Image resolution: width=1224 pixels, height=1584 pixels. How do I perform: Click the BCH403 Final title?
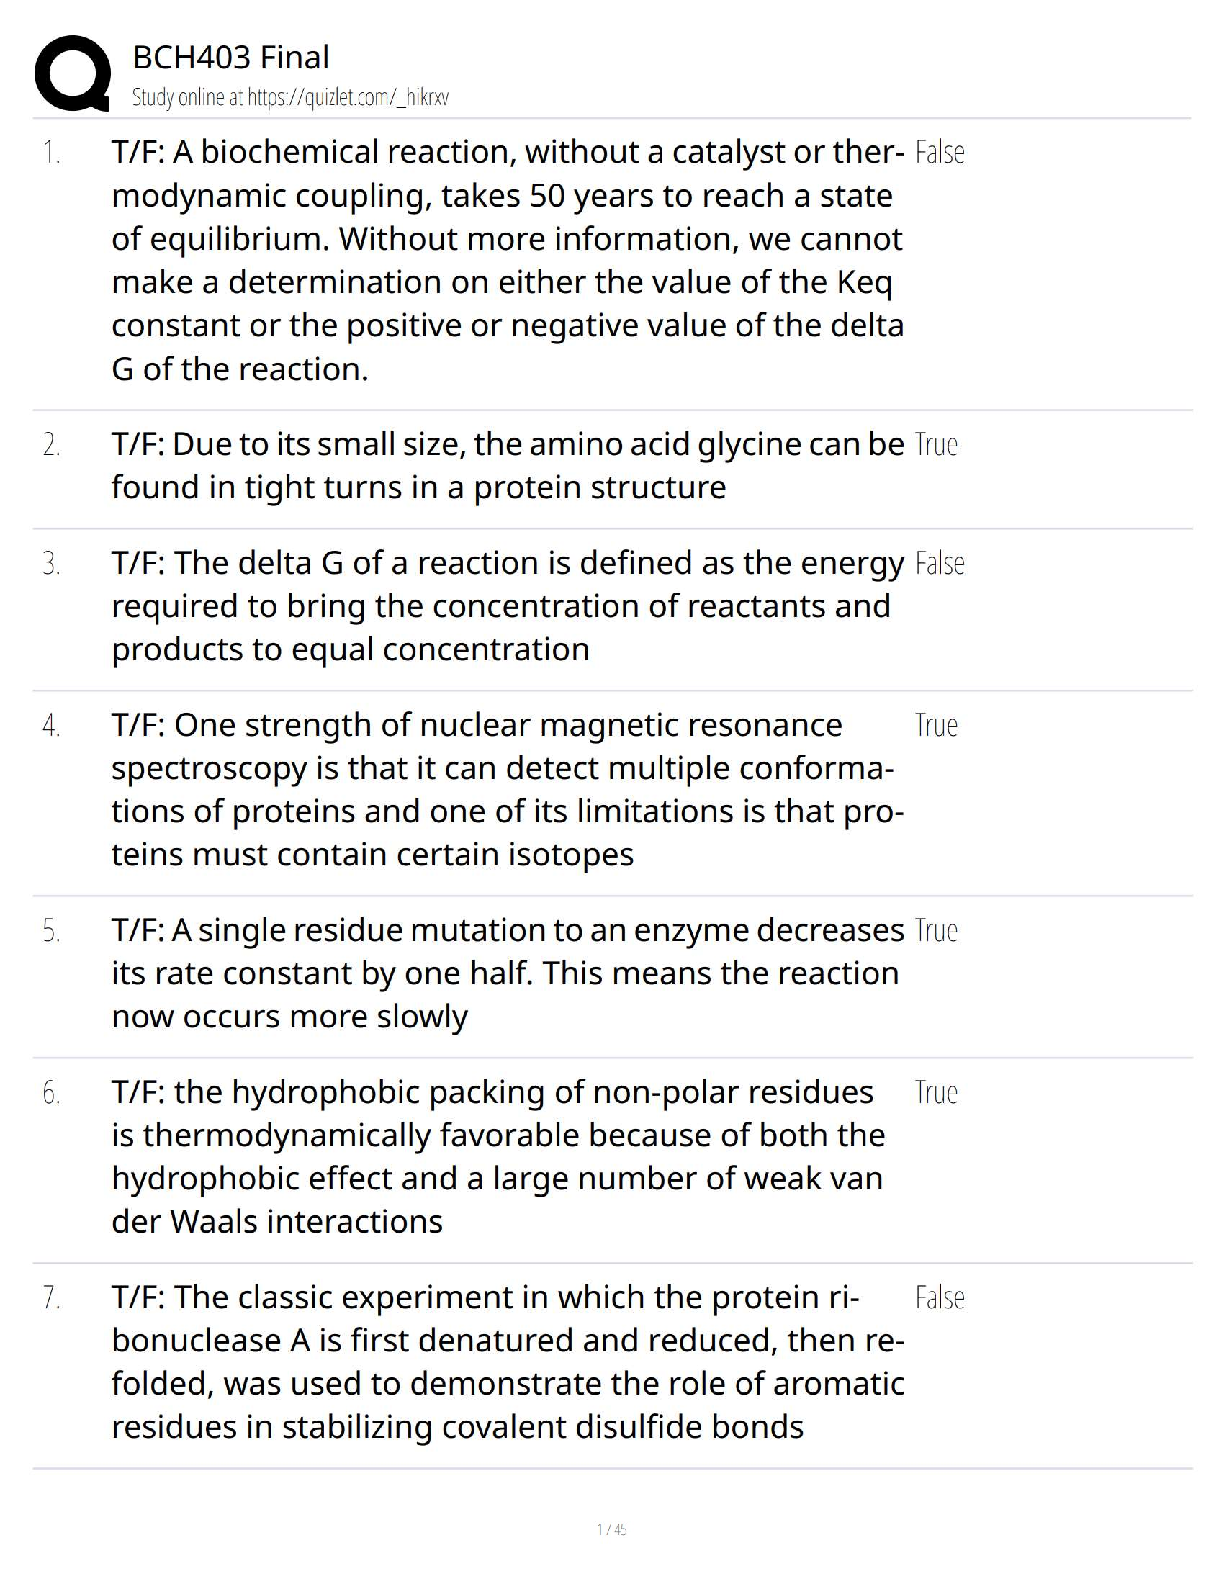pos(231,58)
